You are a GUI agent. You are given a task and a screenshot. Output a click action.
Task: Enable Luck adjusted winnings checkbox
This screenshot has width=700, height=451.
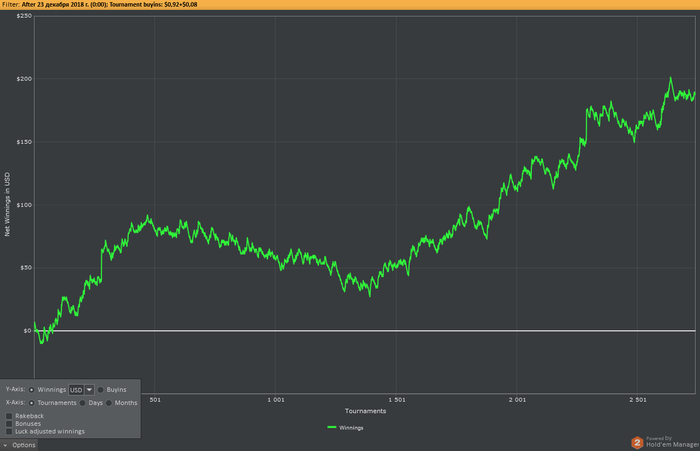click(9, 431)
